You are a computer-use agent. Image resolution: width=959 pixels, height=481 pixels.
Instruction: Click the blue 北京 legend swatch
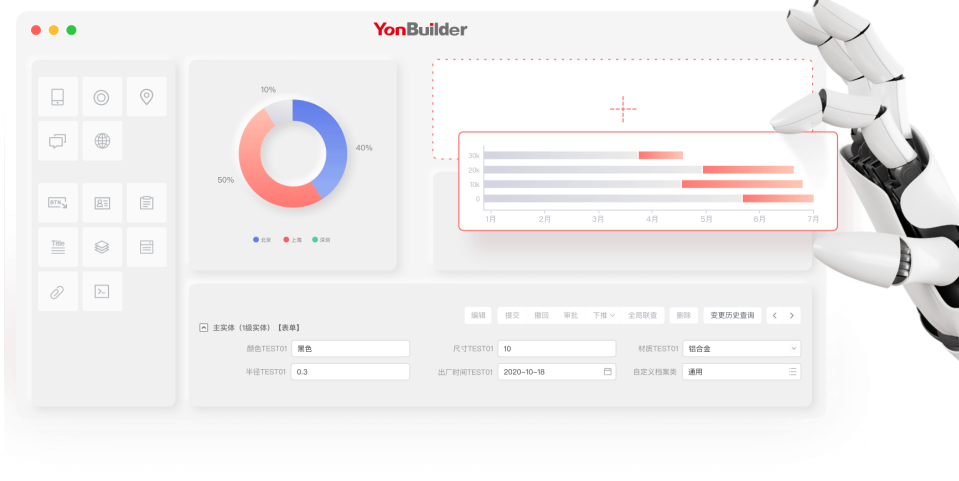point(256,240)
